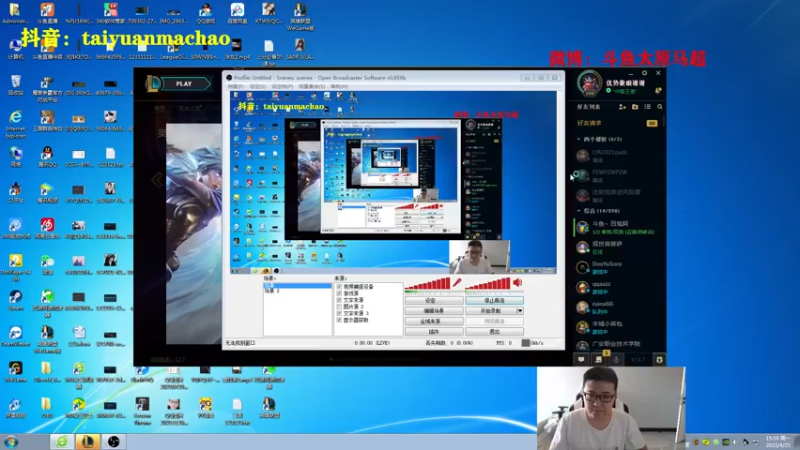Toggle the 文字来源 3 source checkbox
This screenshot has width=800, height=450.
[x=339, y=313]
